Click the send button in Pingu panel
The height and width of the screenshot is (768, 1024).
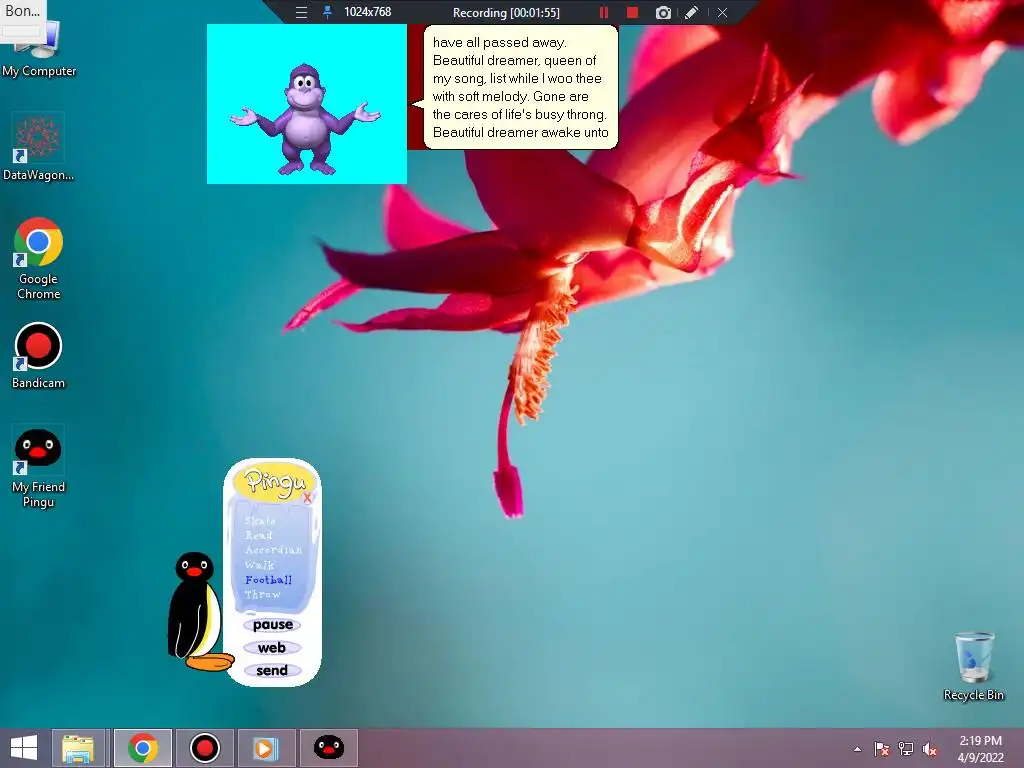tap(272, 671)
